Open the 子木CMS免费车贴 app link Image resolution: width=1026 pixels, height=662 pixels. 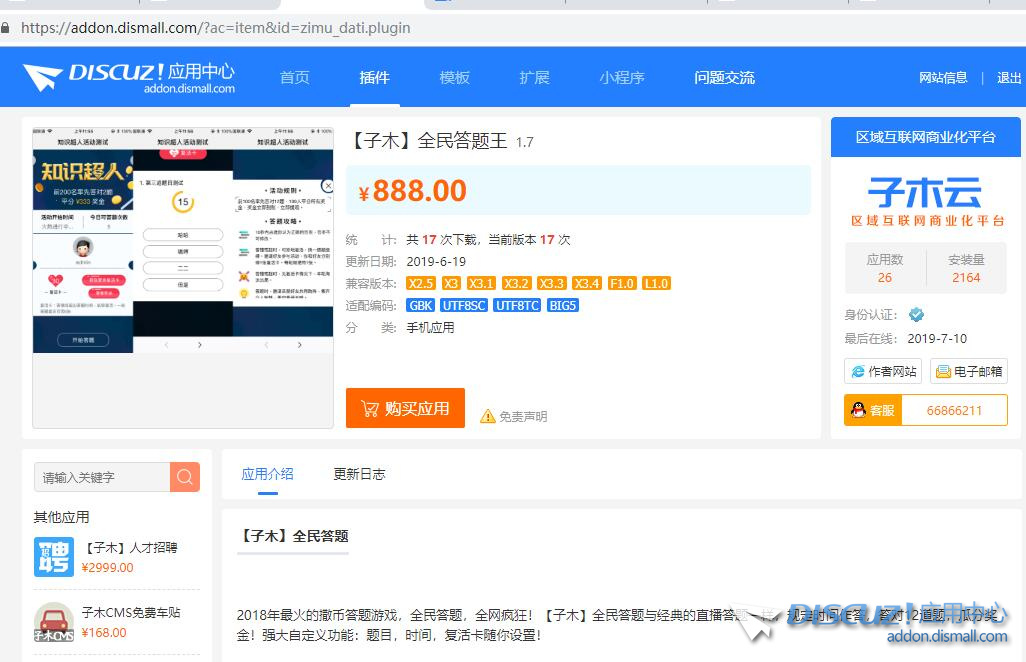(131, 612)
